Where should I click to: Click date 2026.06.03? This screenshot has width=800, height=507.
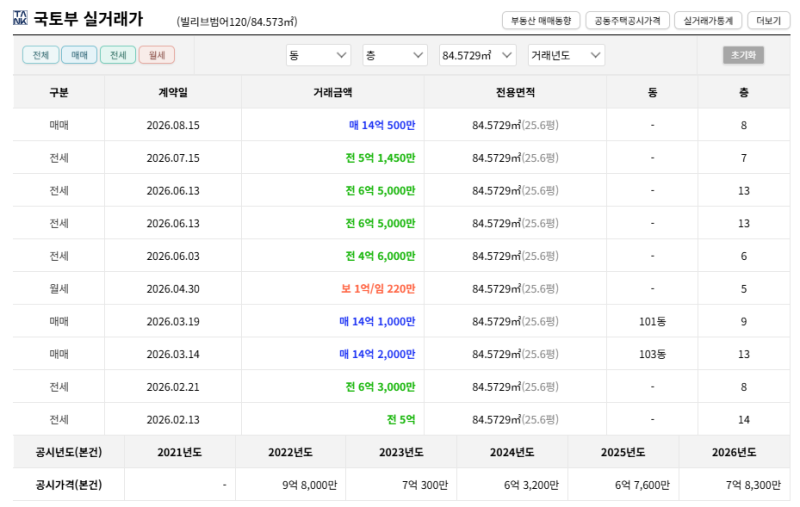point(173,256)
